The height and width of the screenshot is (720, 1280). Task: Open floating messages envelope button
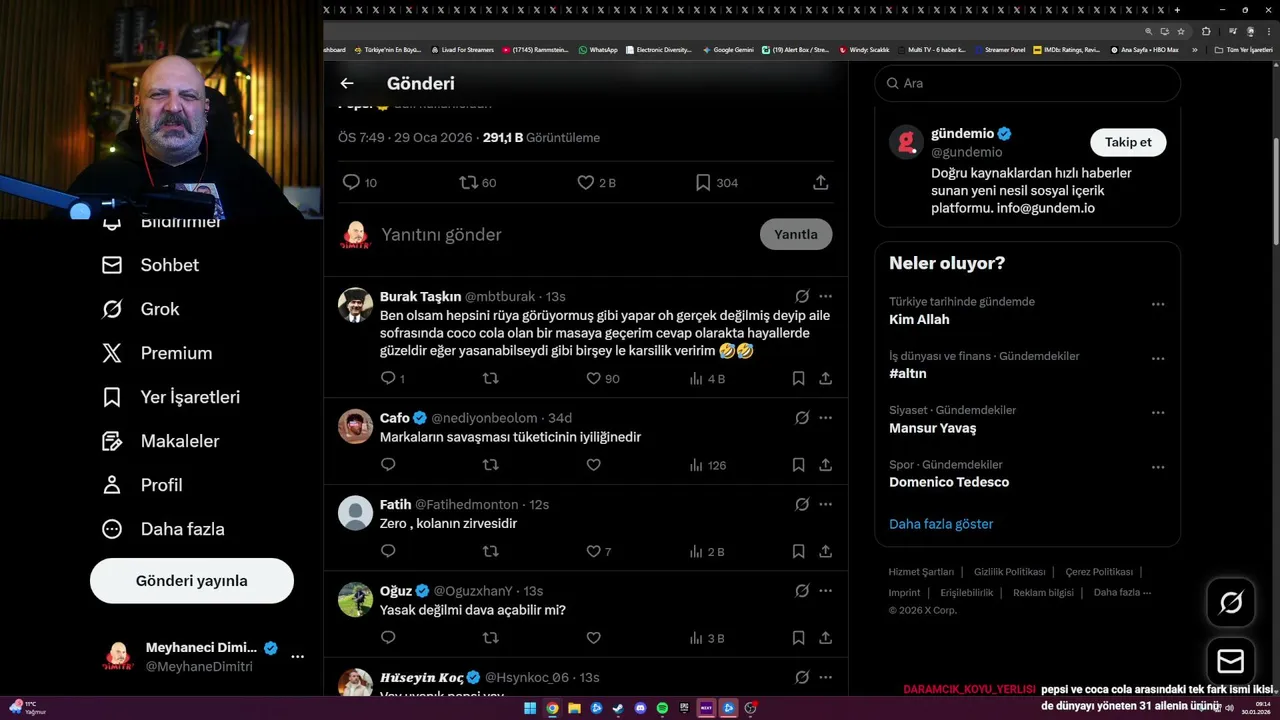click(x=1230, y=662)
